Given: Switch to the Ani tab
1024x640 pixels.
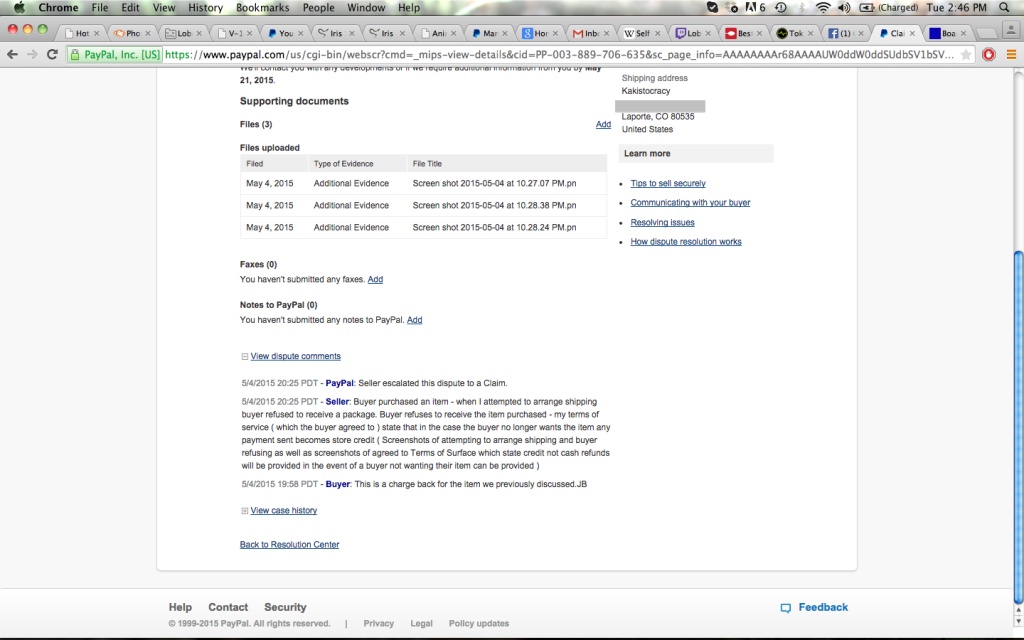Looking at the screenshot, I should 437,33.
